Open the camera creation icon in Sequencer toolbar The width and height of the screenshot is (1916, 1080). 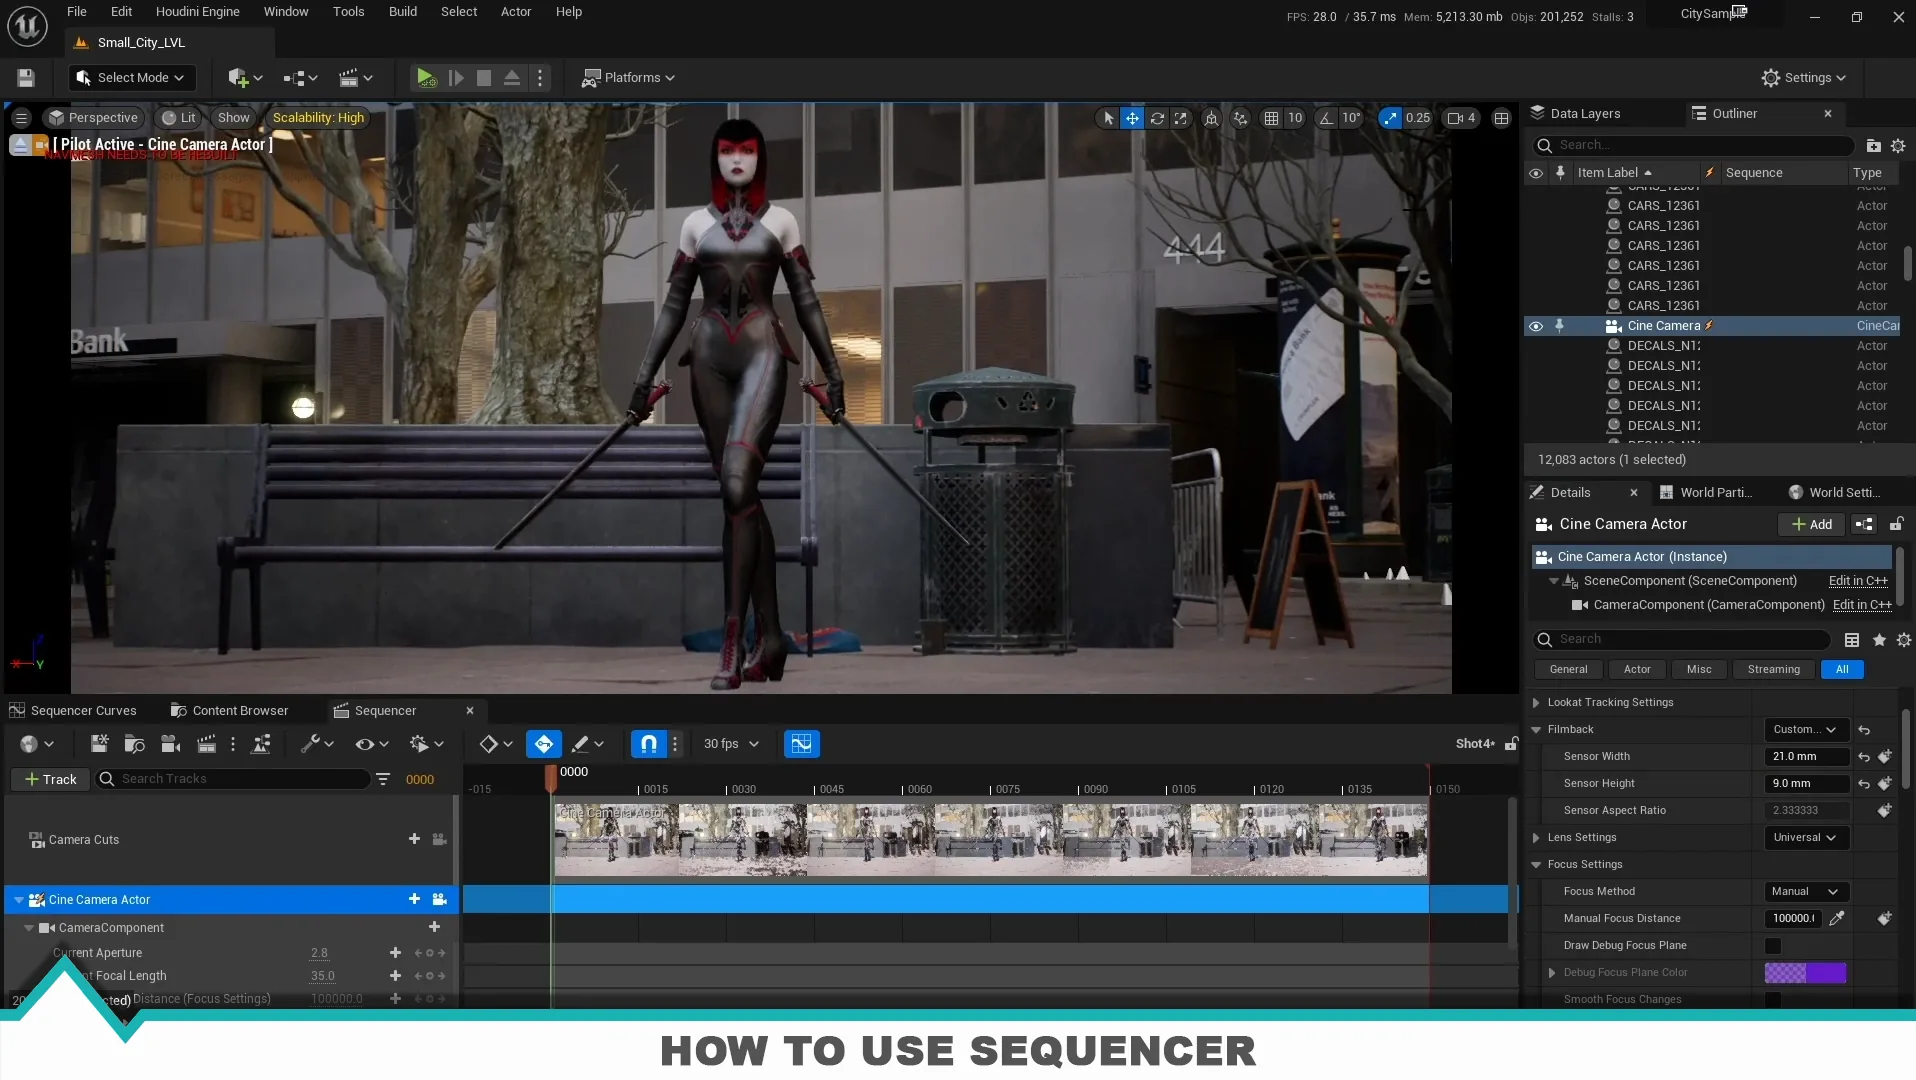click(170, 744)
